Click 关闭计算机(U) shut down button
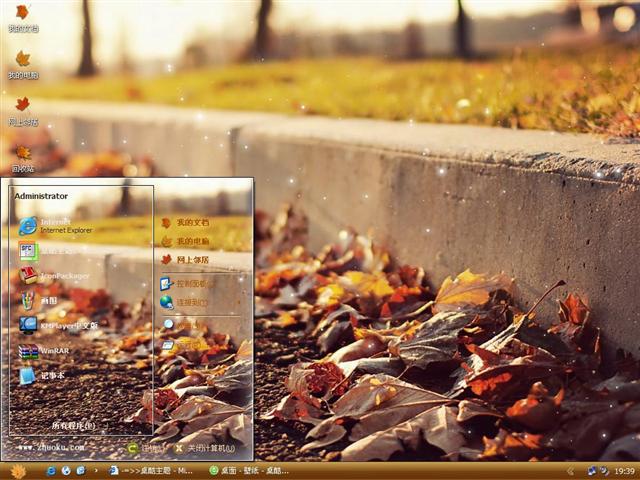Viewport: 640px width, 480px height. (205, 449)
